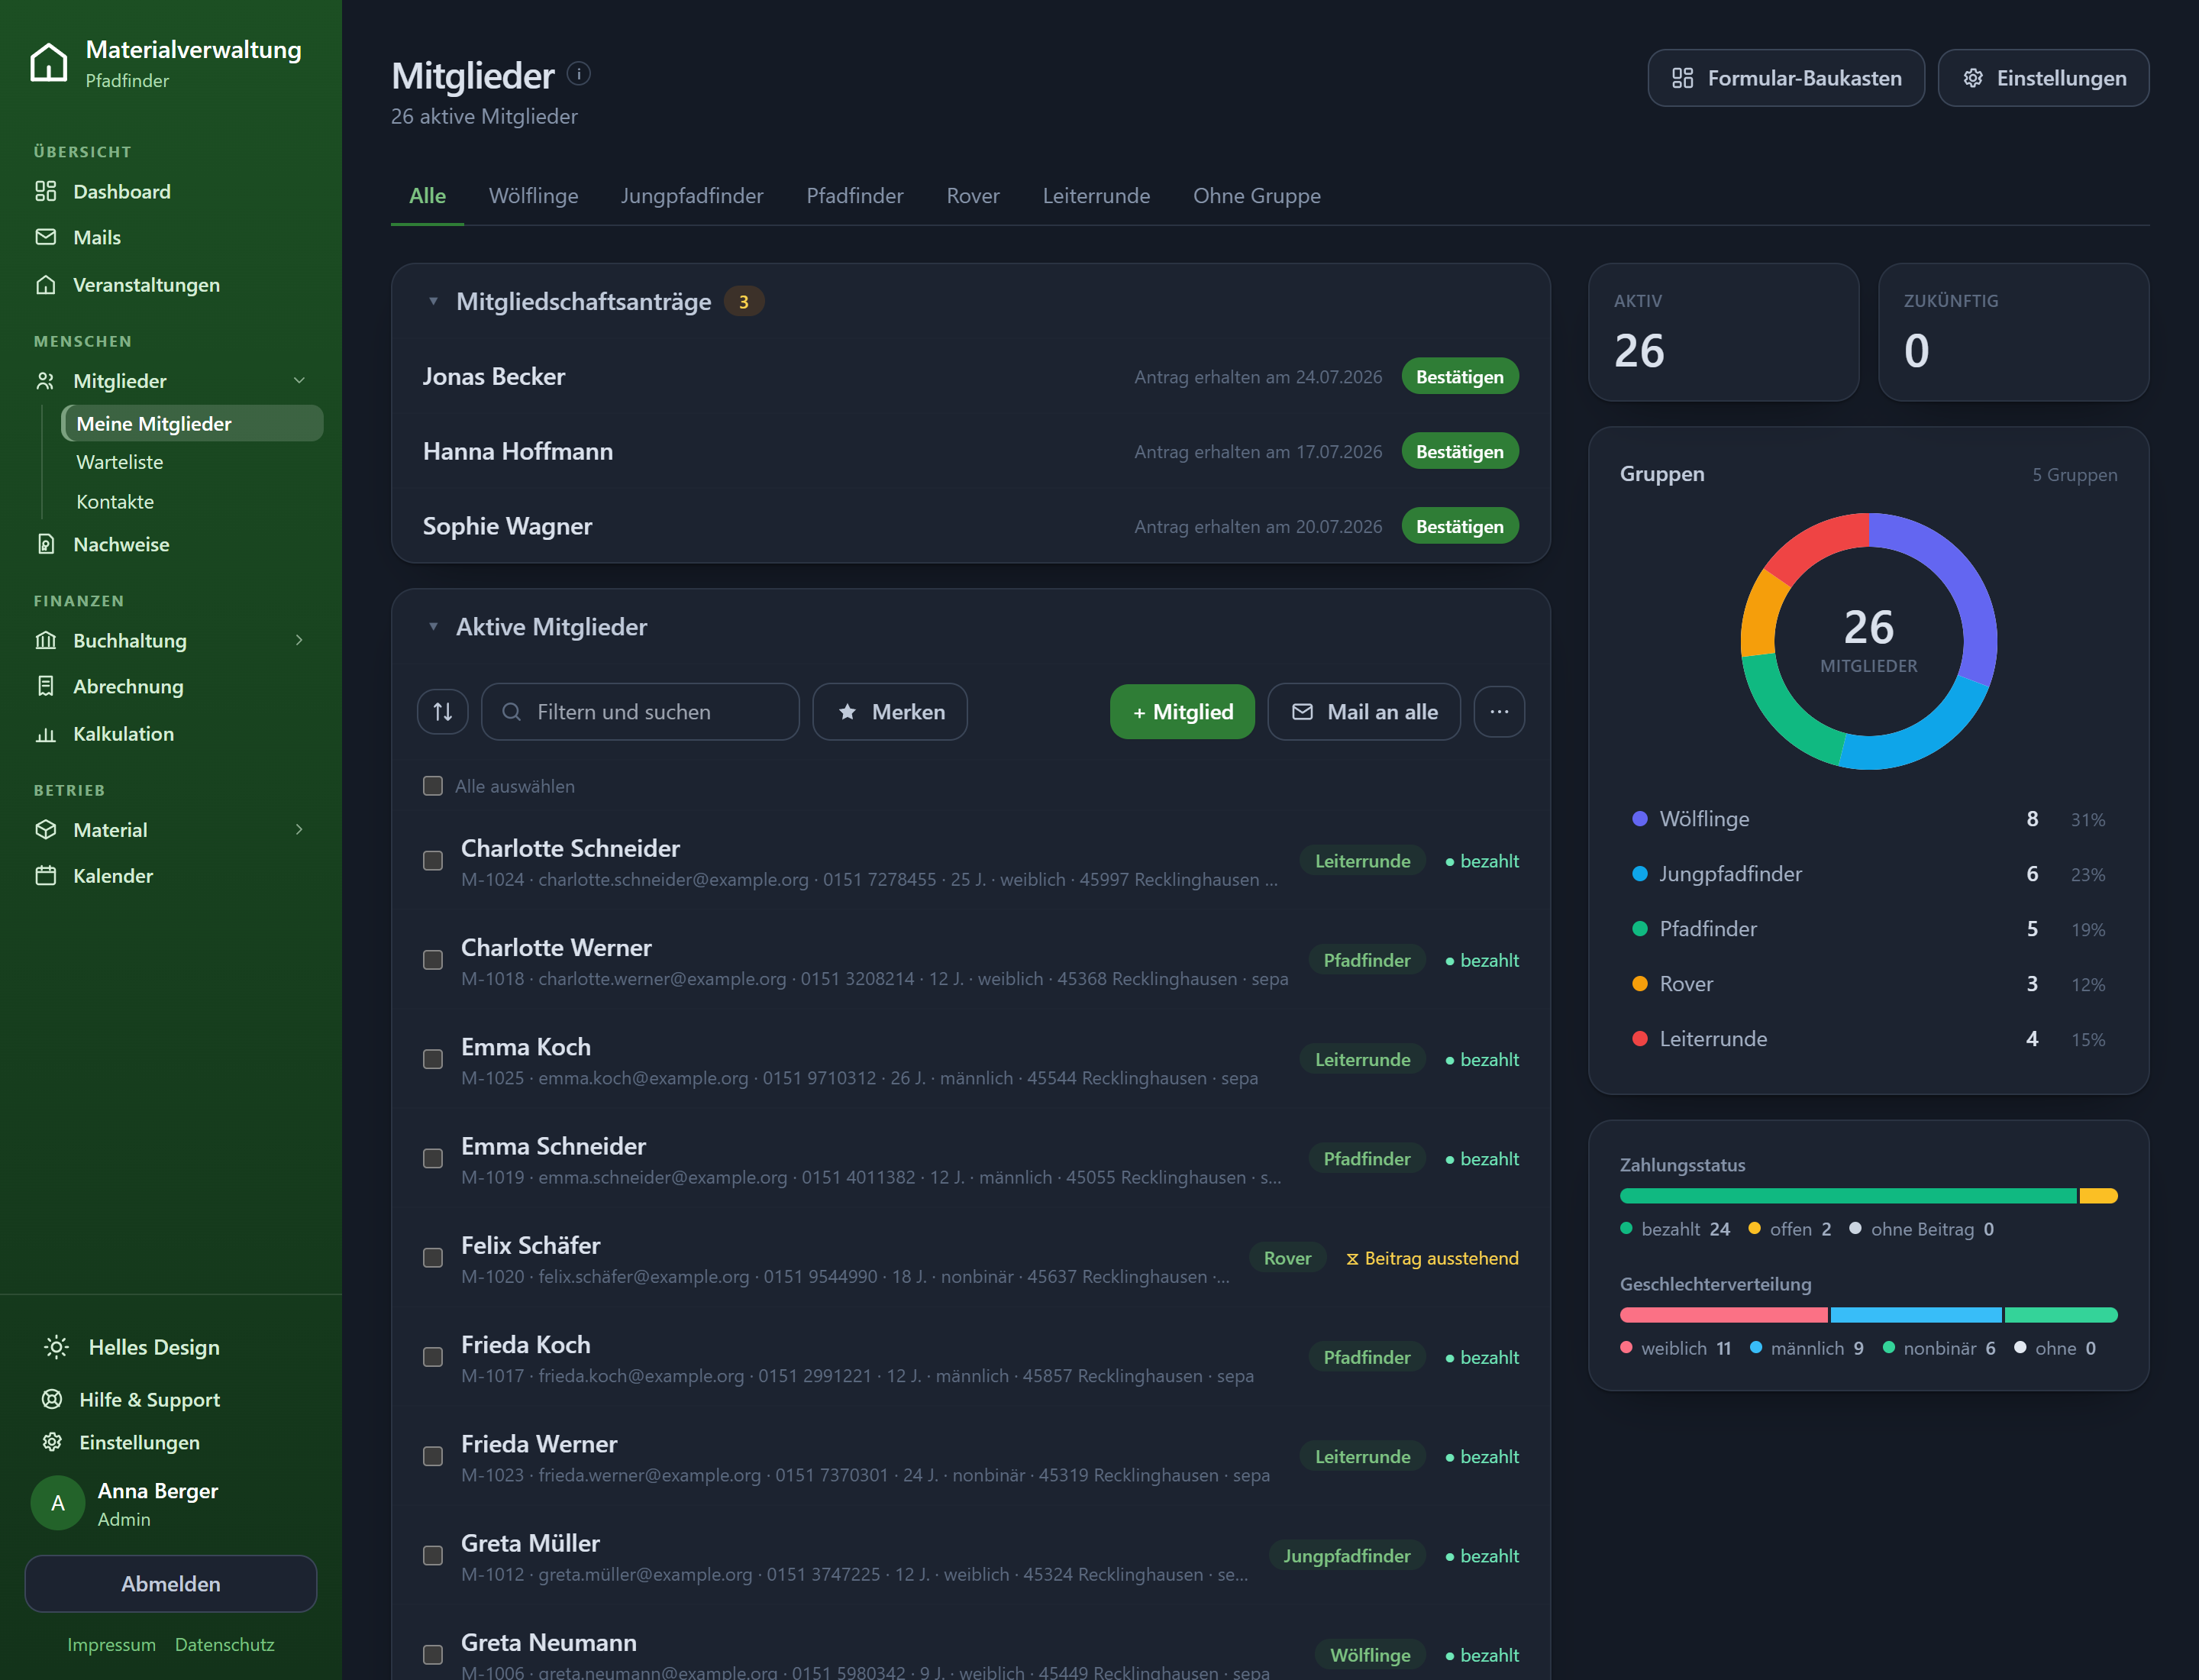
Task: Click the Filtern und suchen field
Action: (x=640, y=712)
